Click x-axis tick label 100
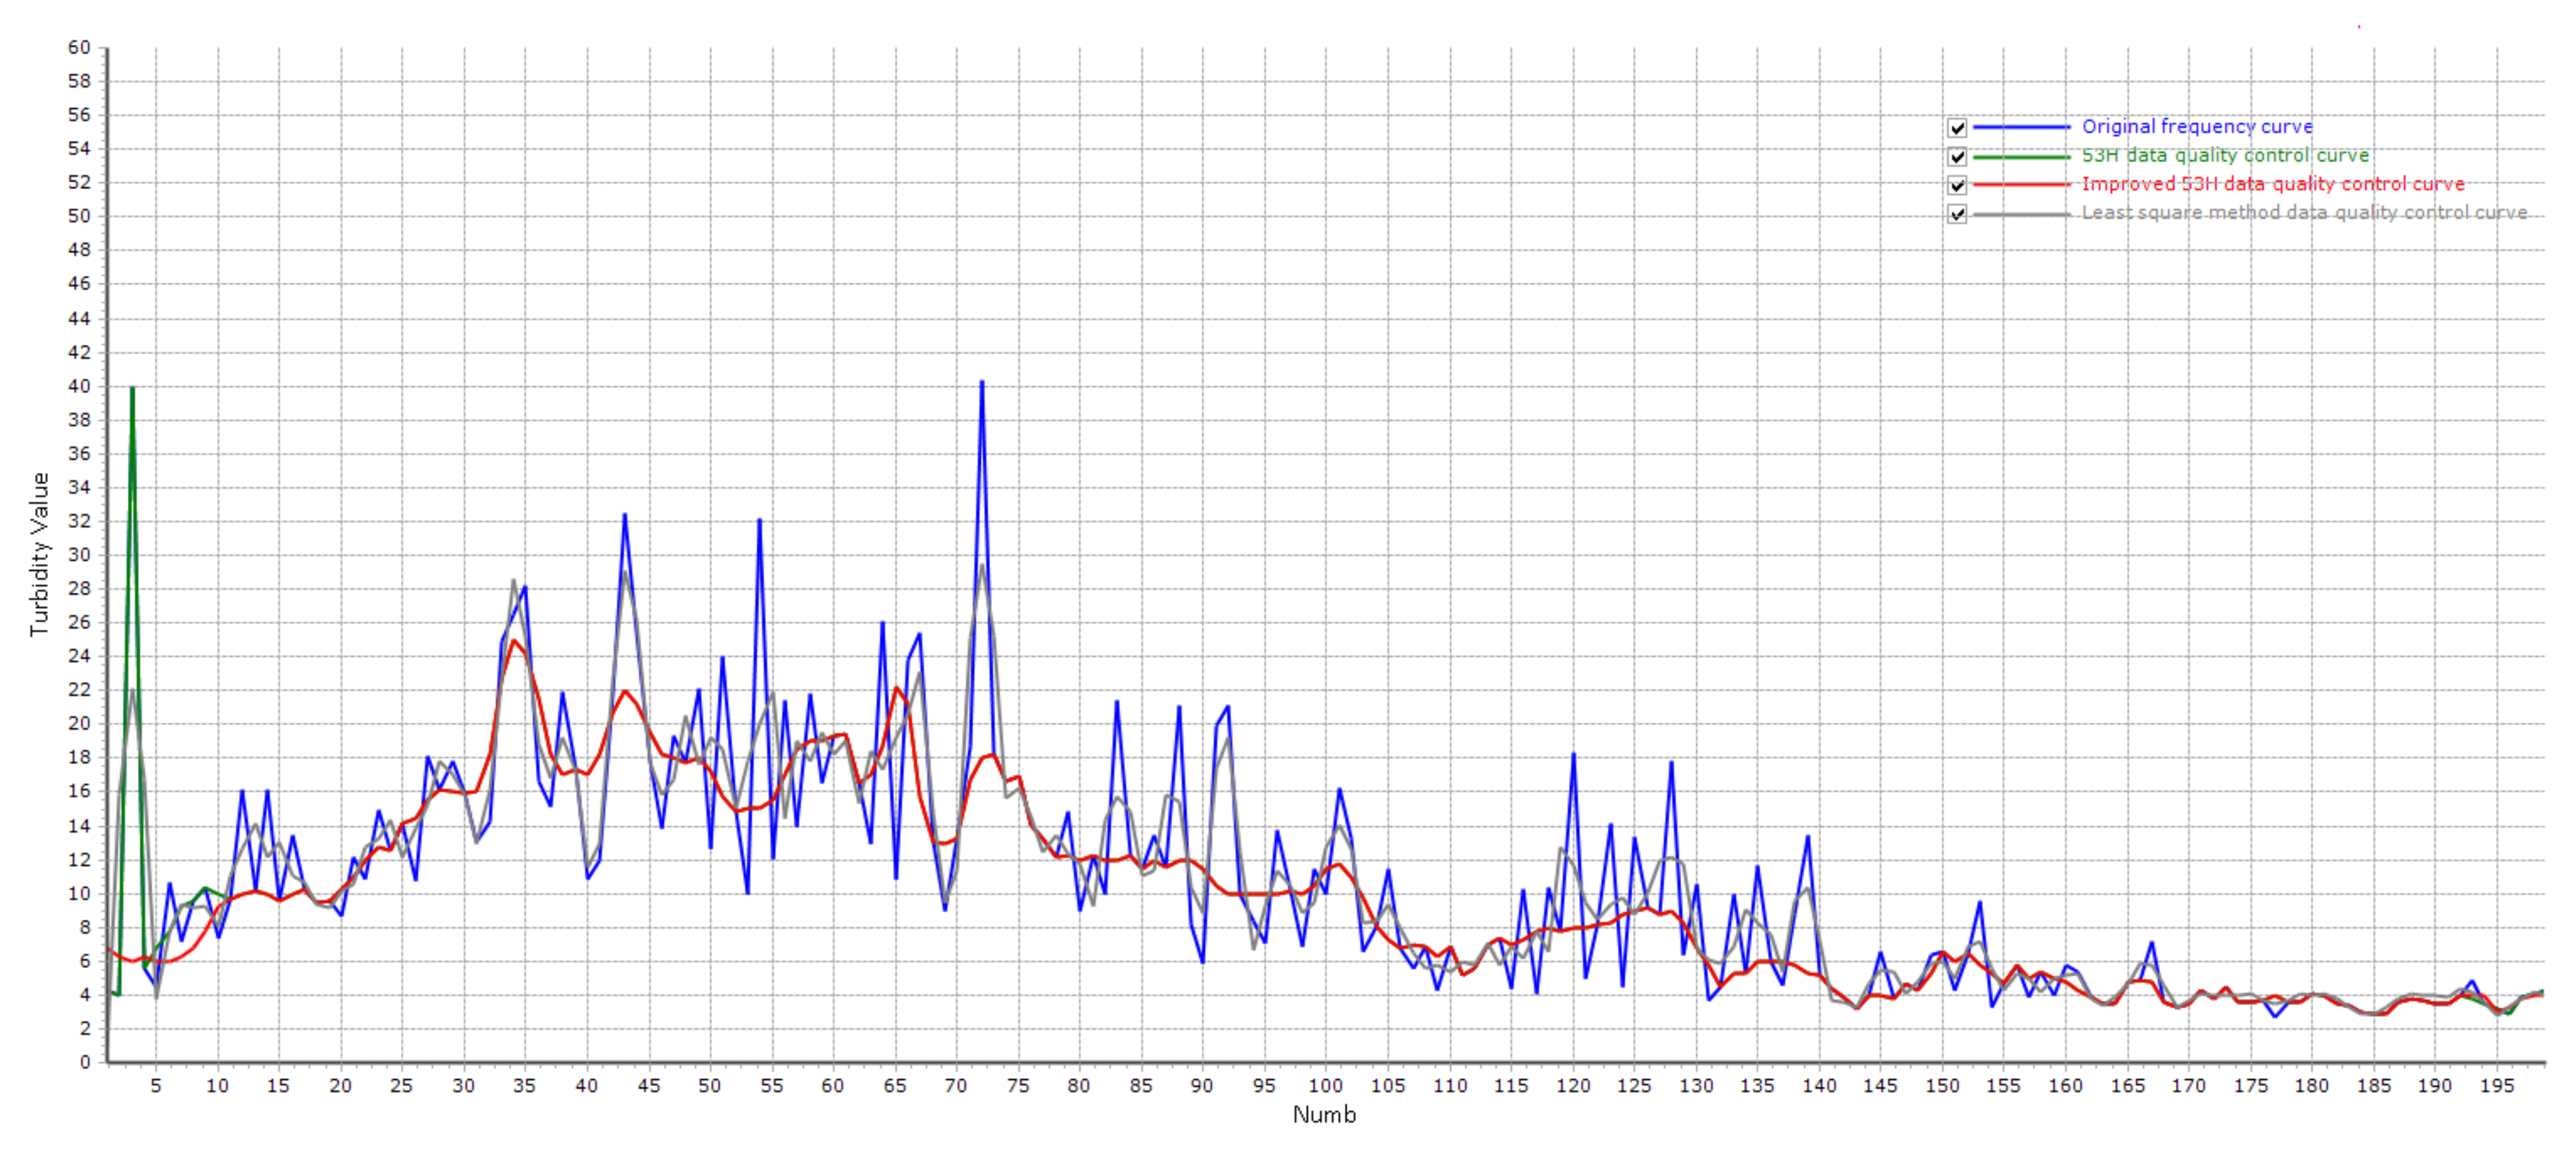The image size is (2576, 1150). point(1326,1086)
